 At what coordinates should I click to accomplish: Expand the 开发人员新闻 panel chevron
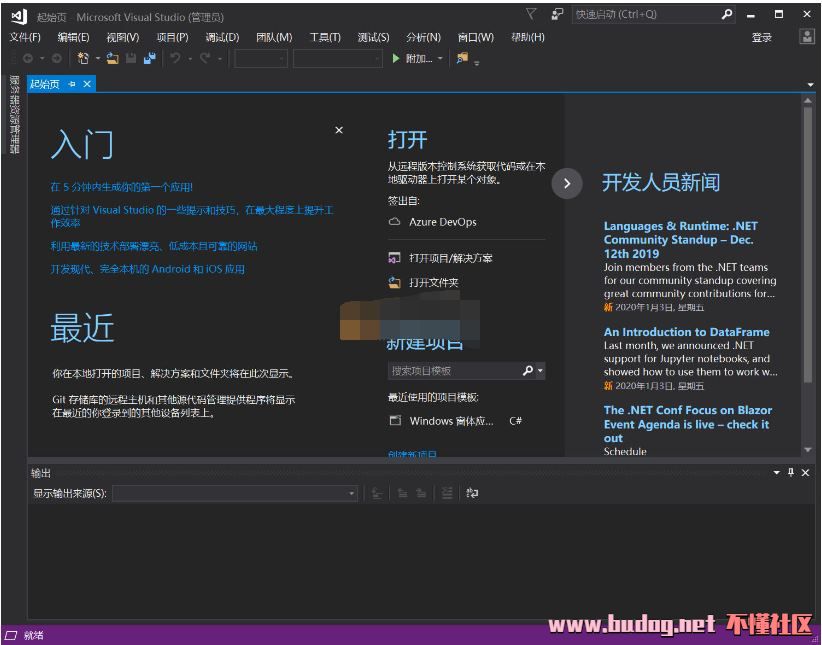point(567,183)
